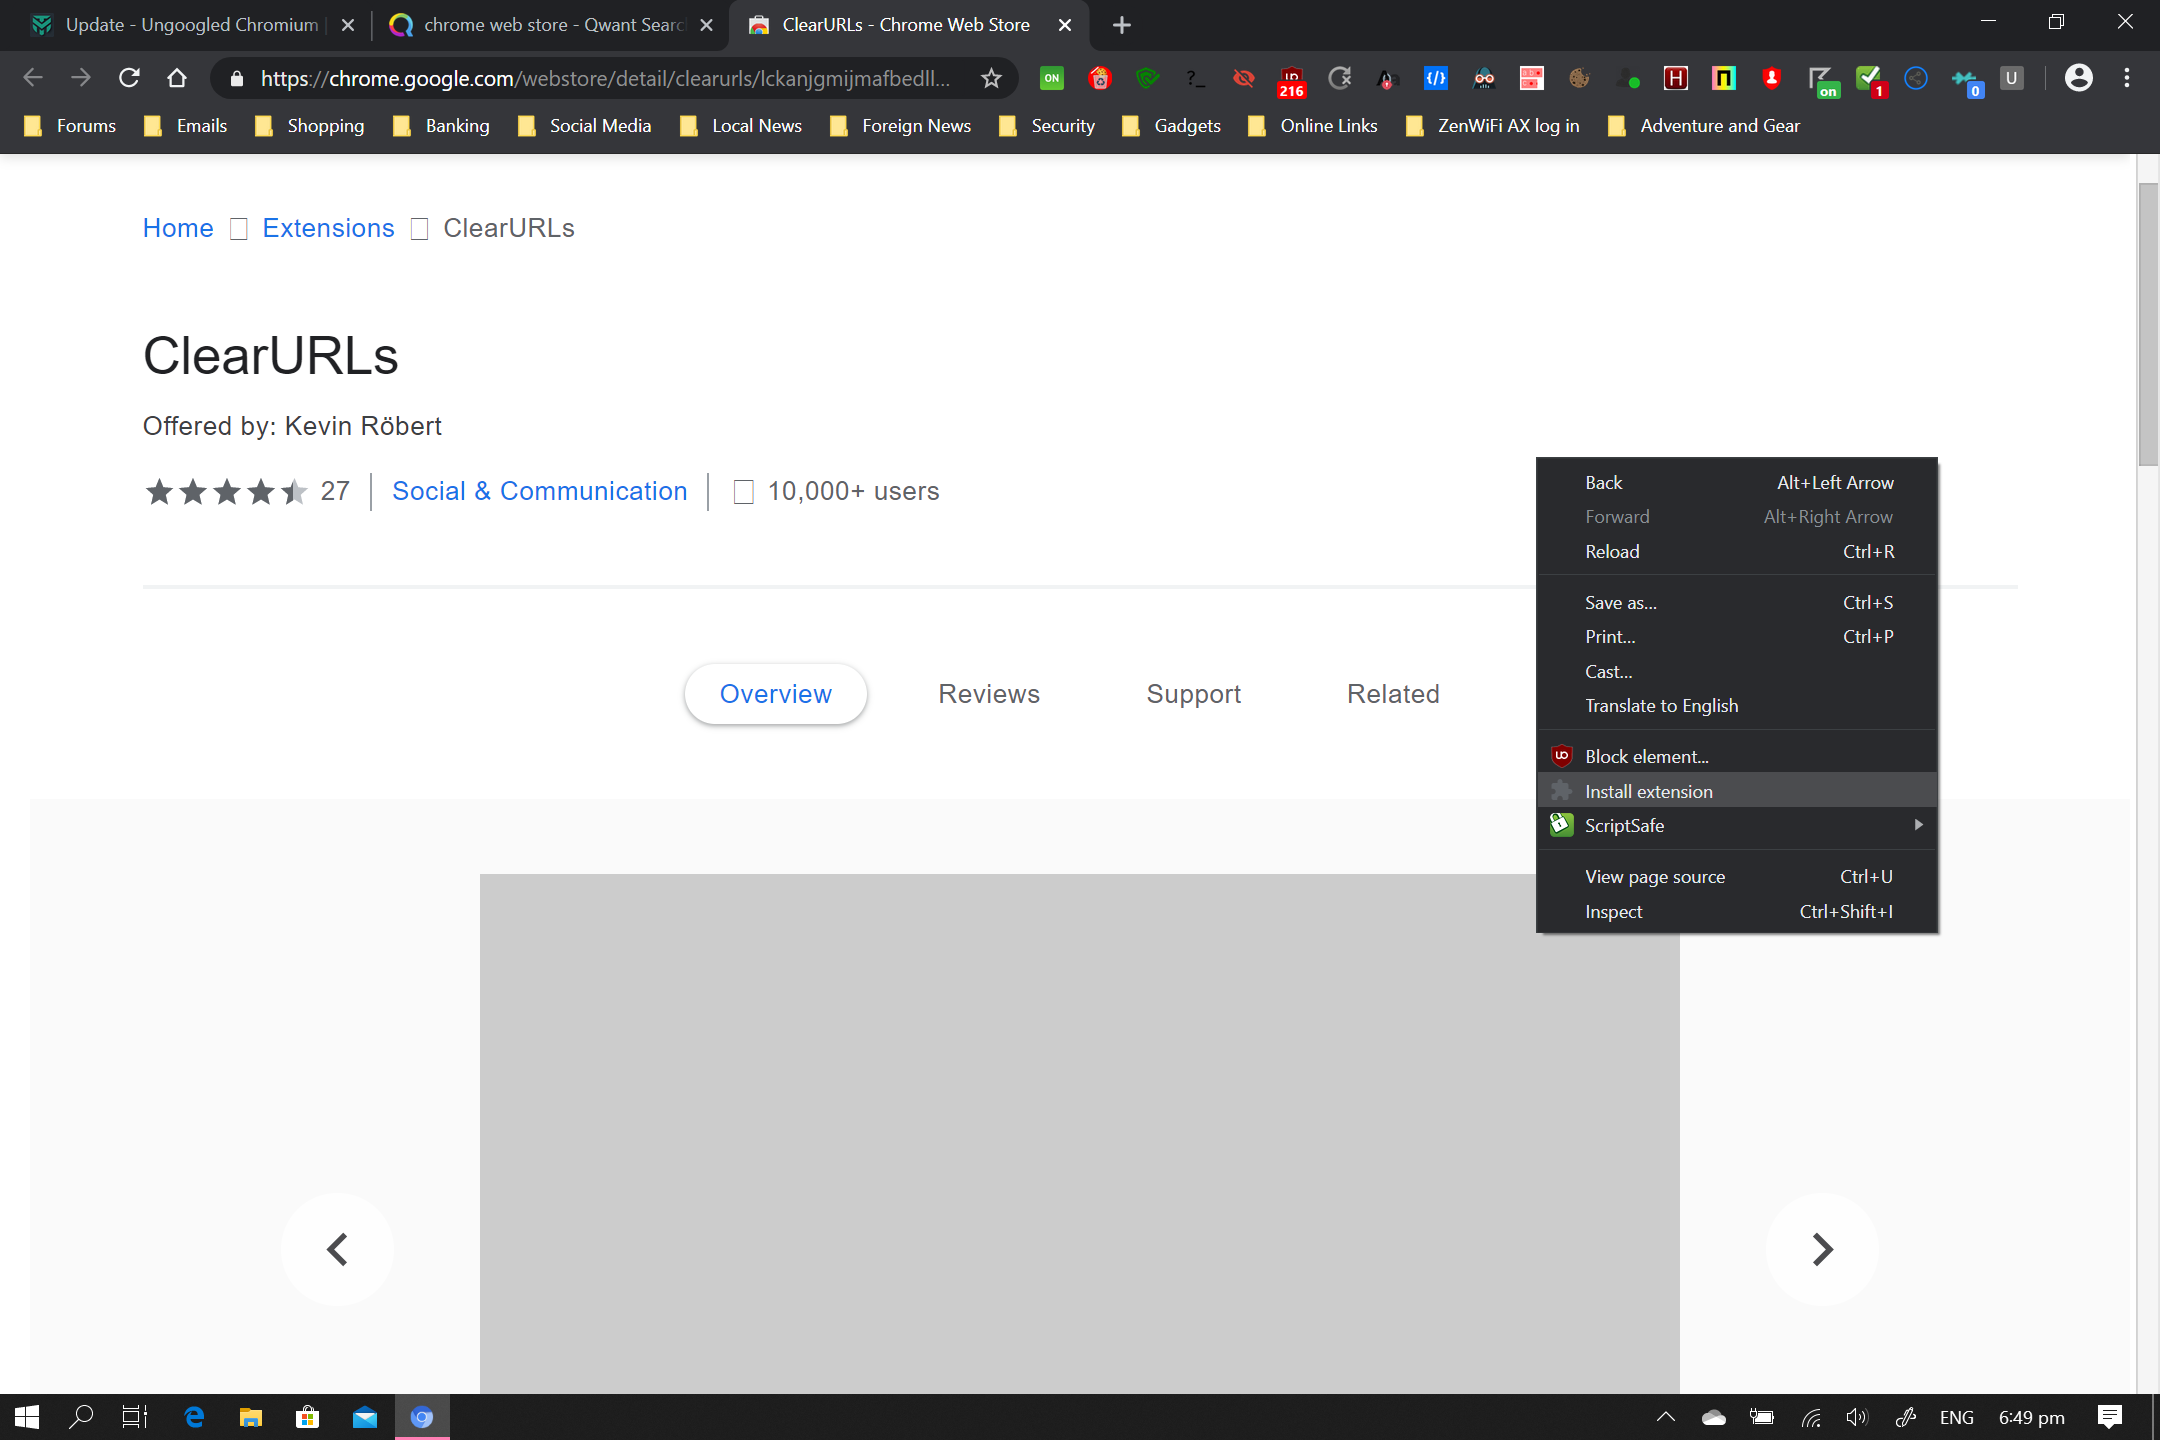Go to Extensions breadcrumb link
This screenshot has width=2160, height=1440.
pyautogui.click(x=328, y=228)
